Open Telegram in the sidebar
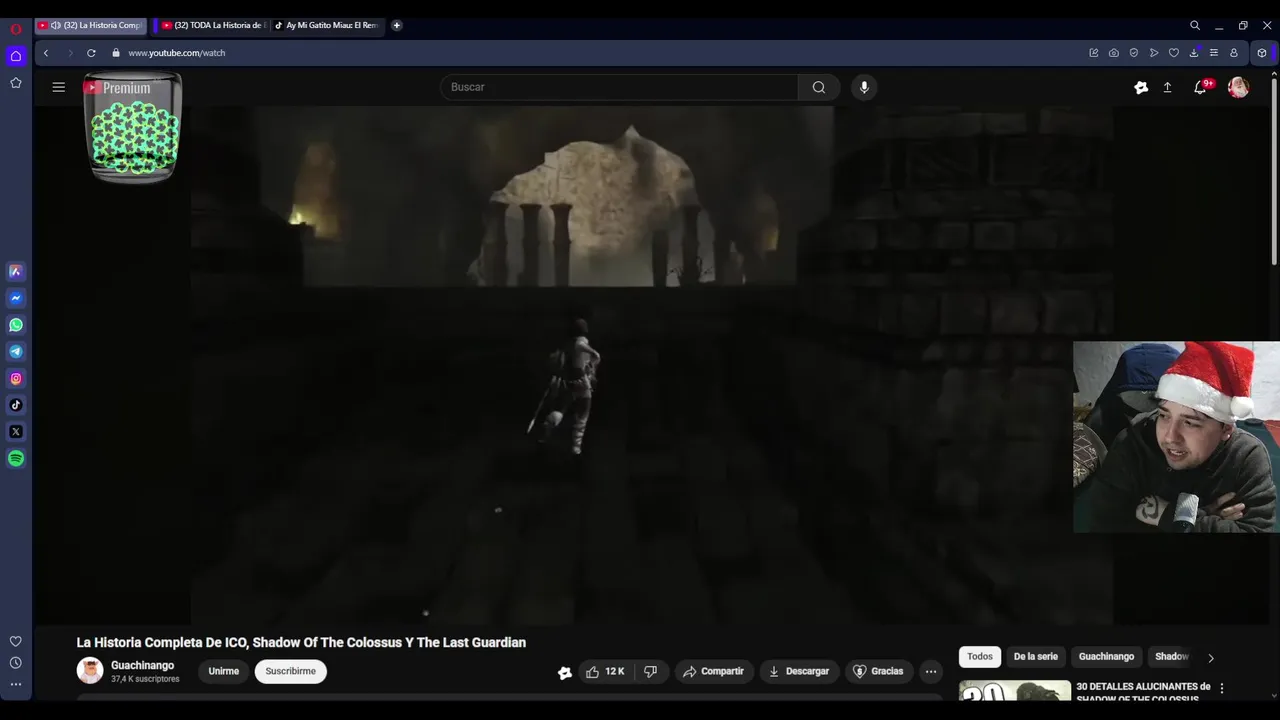This screenshot has width=1280, height=720. coord(16,352)
